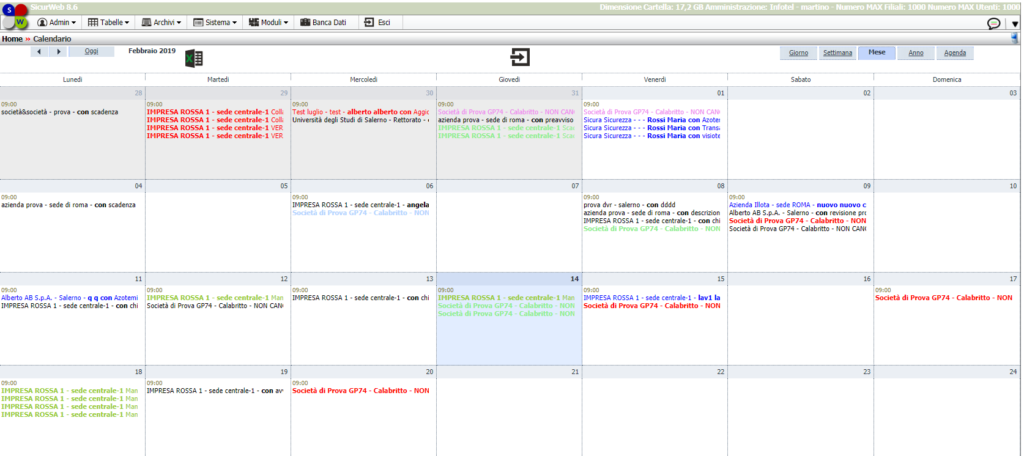Open 'IMPRESA ROSSA 1 - sede centrale-1 - angela' event
The width and height of the screenshot is (1024, 456).
pos(360,204)
